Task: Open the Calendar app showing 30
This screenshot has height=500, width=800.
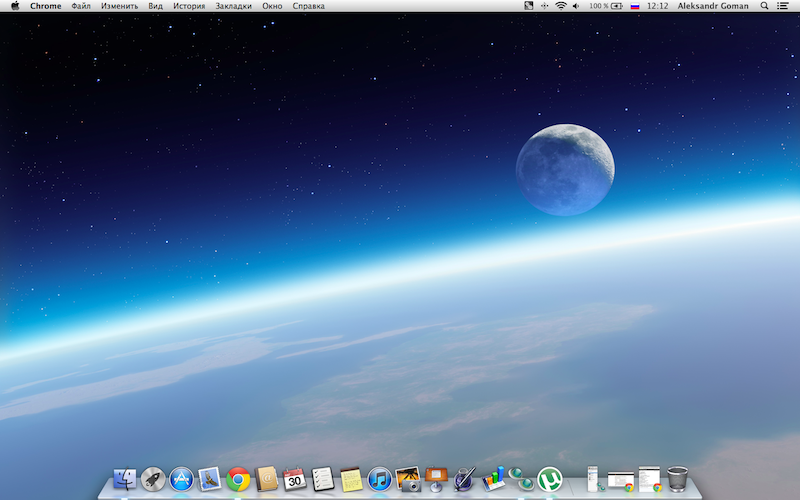Action: pyautogui.click(x=294, y=479)
